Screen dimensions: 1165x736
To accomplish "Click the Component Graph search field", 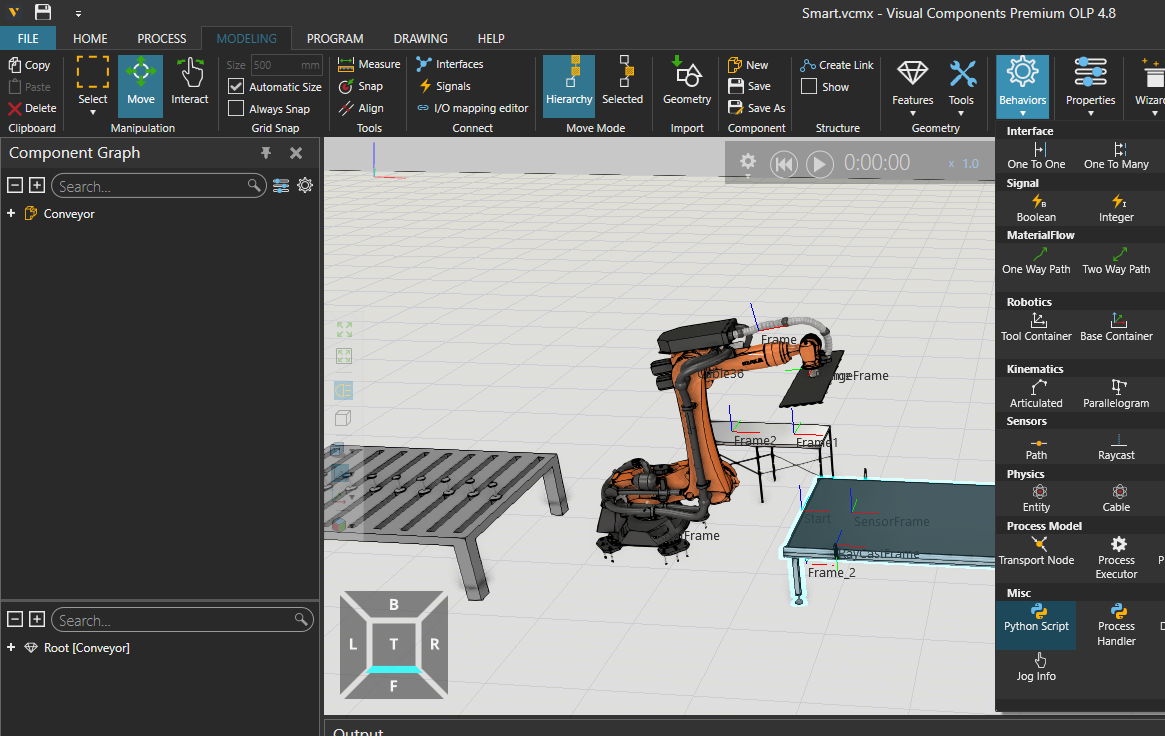I will pyautogui.click(x=158, y=186).
